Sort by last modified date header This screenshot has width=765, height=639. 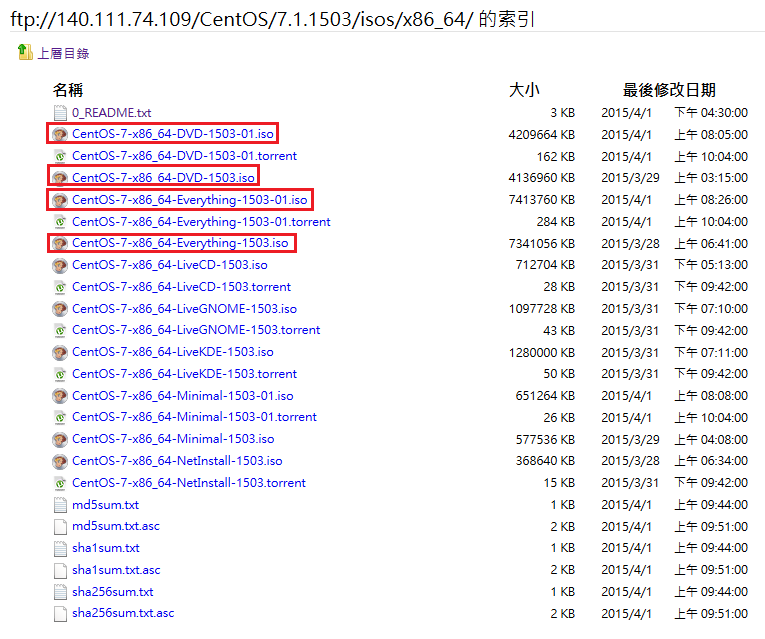tap(669, 90)
